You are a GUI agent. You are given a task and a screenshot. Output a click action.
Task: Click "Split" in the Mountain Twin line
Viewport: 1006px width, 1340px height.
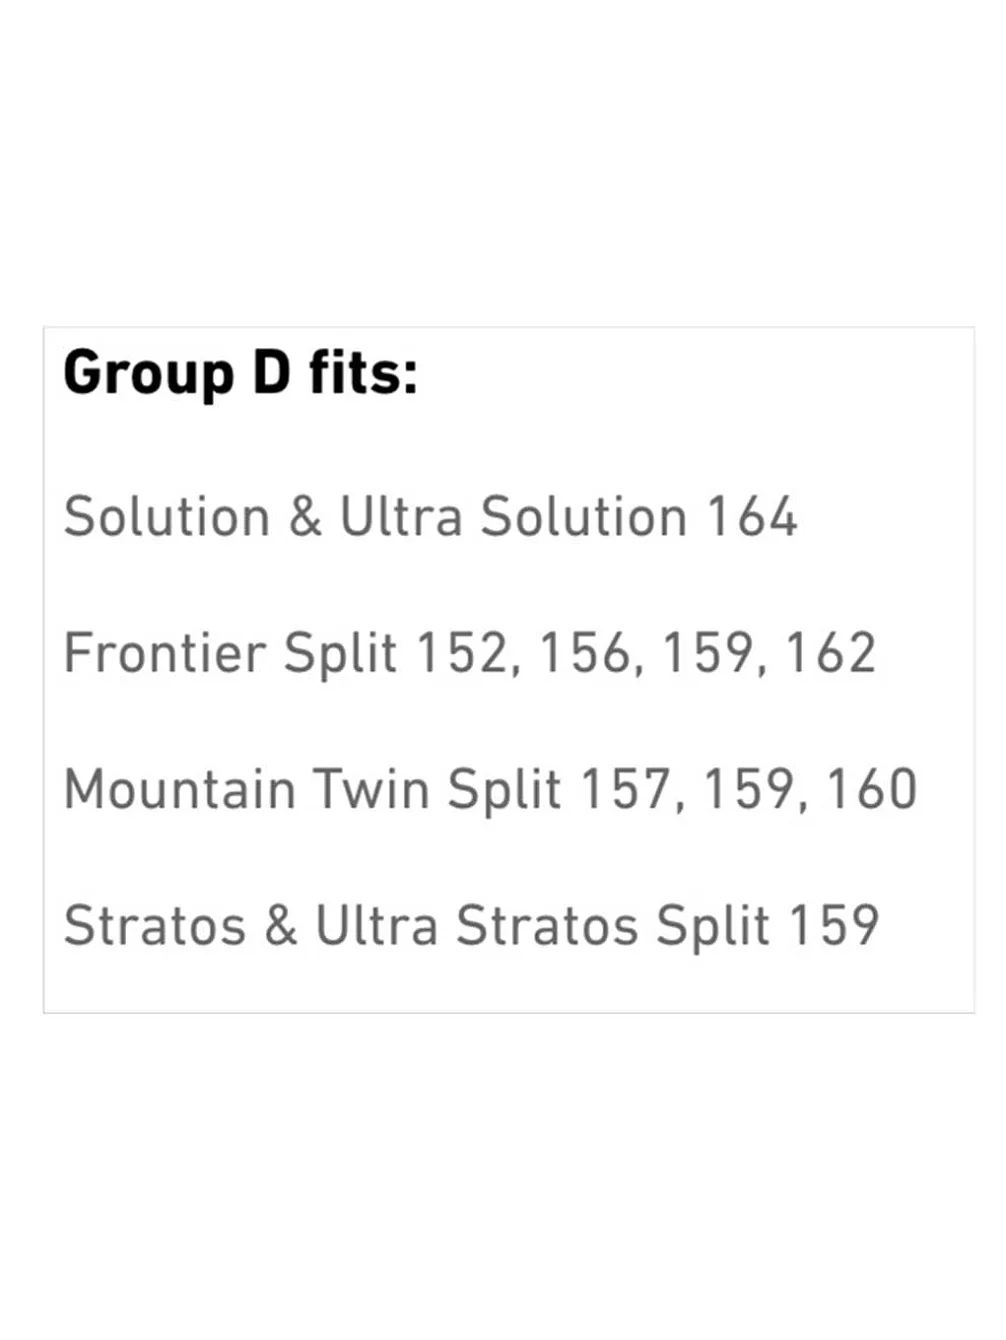(x=503, y=789)
